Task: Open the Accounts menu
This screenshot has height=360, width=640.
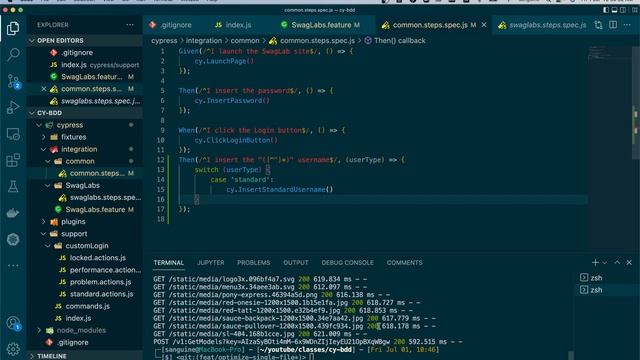Action: (13, 323)
